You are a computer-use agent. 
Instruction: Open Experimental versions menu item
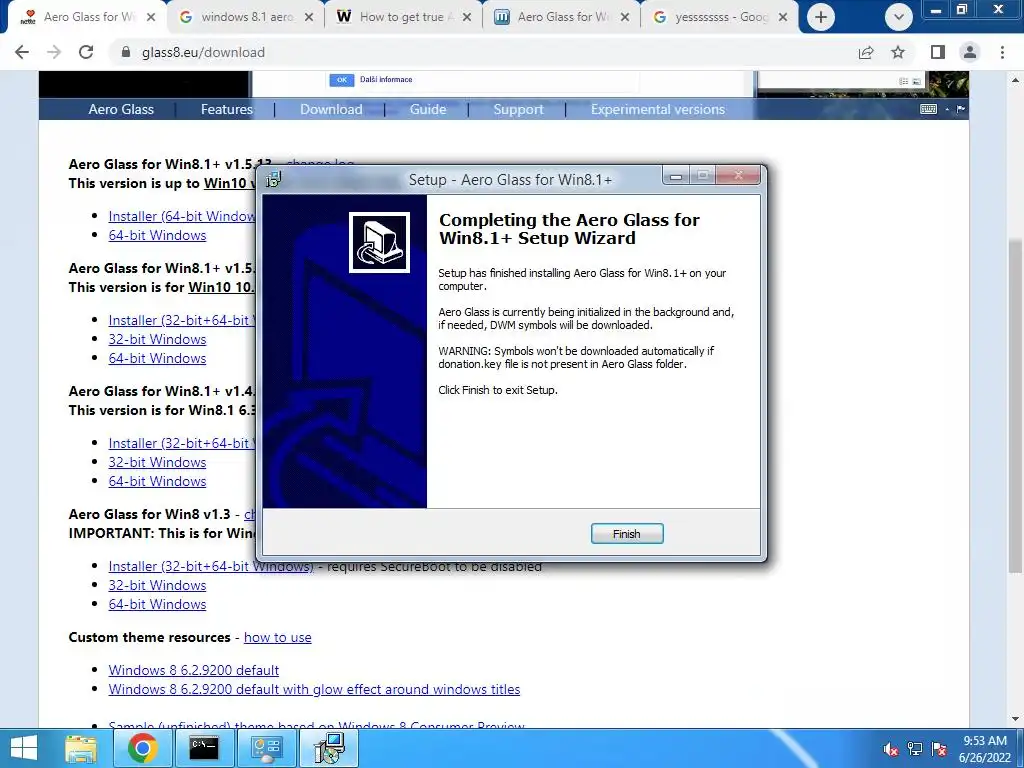pyautogui.click(x=658, y=109)
